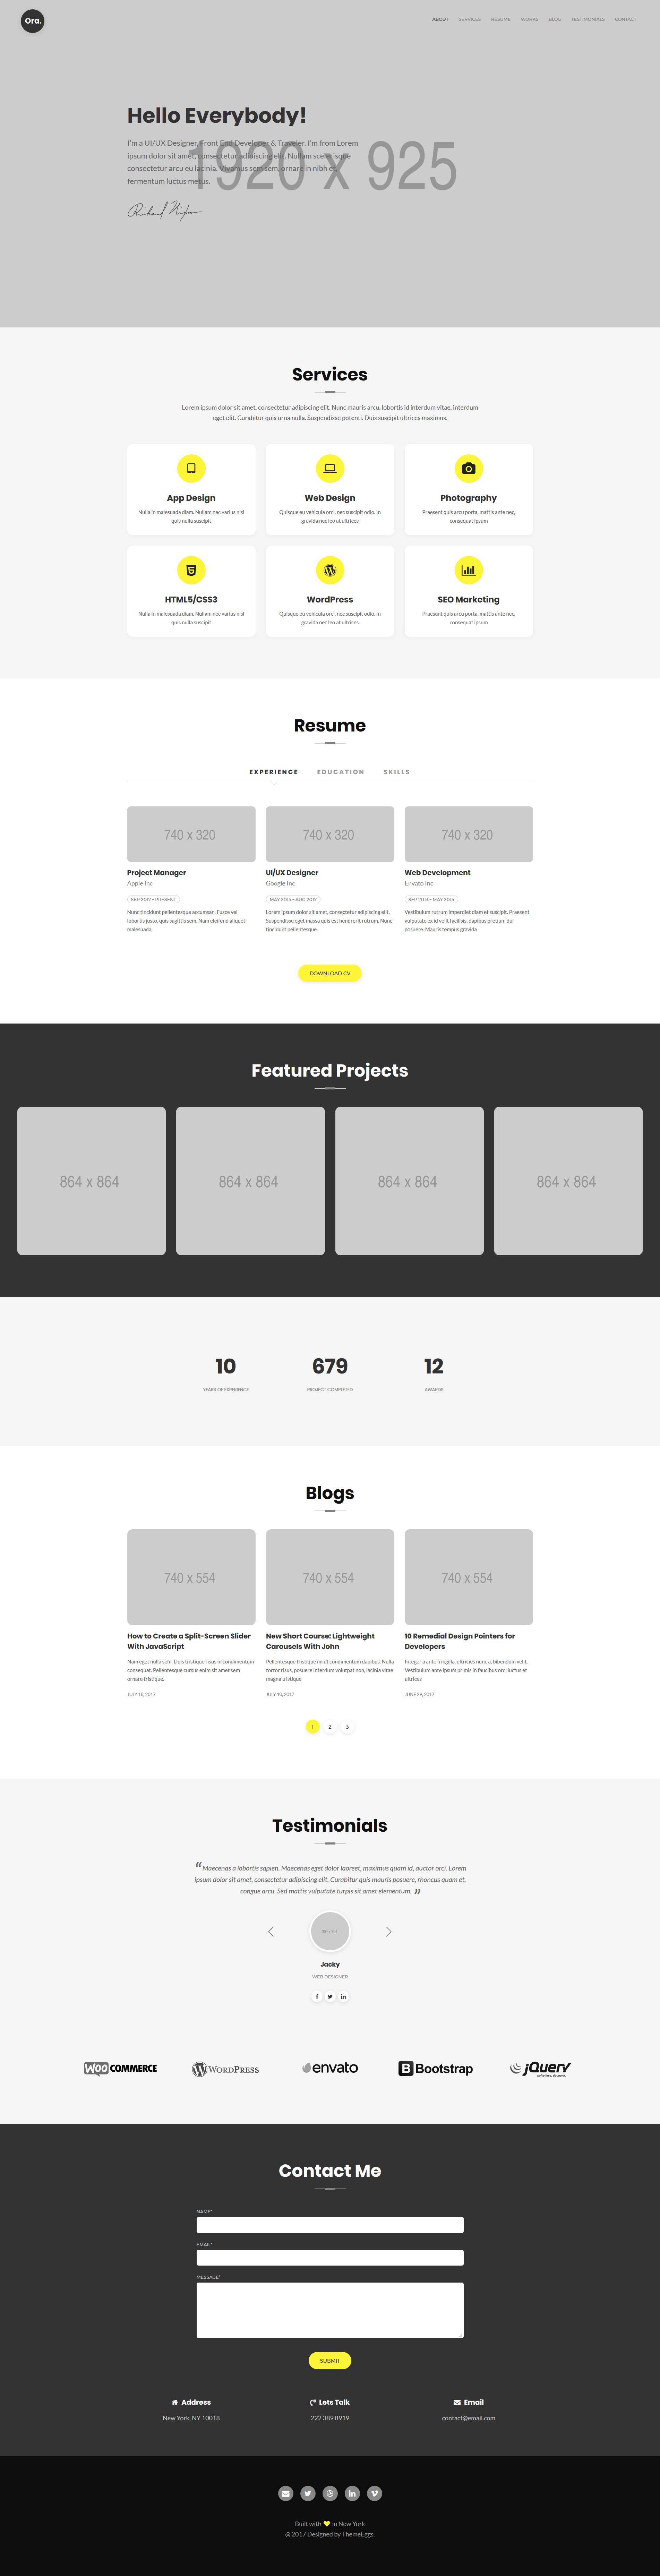Image resolution: width=660 pixels, height=2576 pixels.
Task: Submit the contact form
Action: 330,2360
